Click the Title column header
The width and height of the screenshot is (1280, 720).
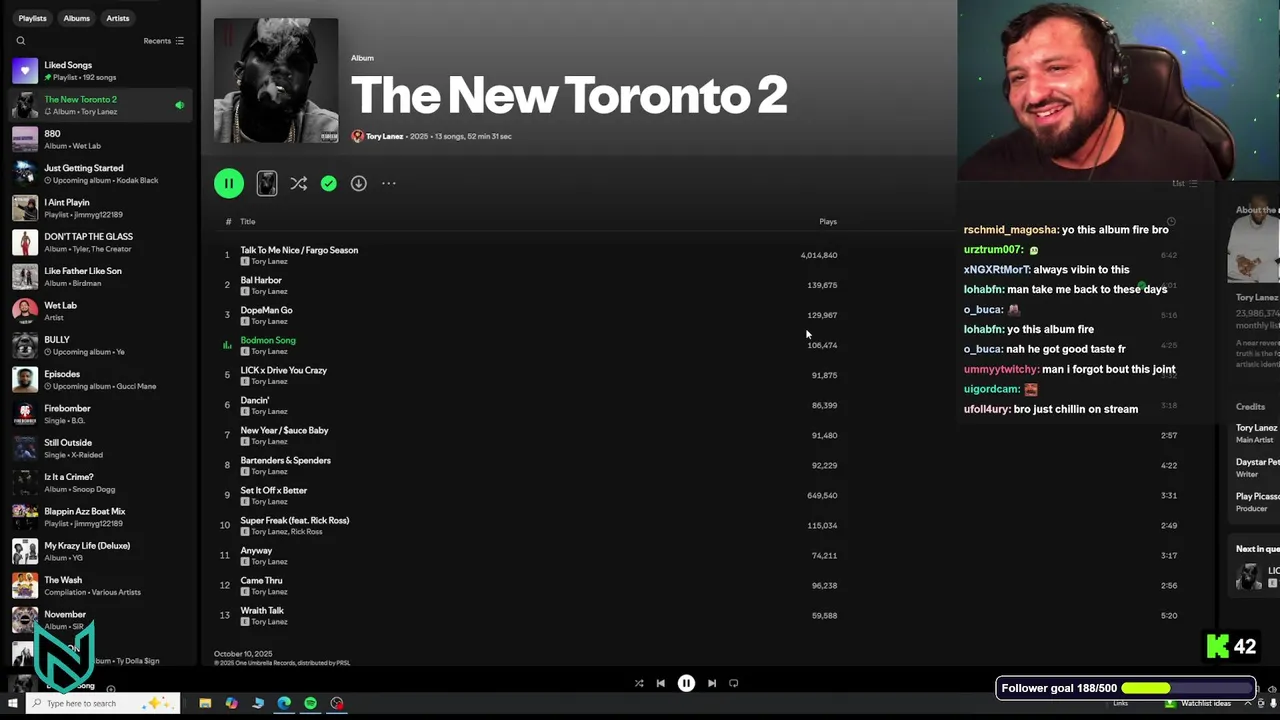pyautogui.click(x=247, y=221)
